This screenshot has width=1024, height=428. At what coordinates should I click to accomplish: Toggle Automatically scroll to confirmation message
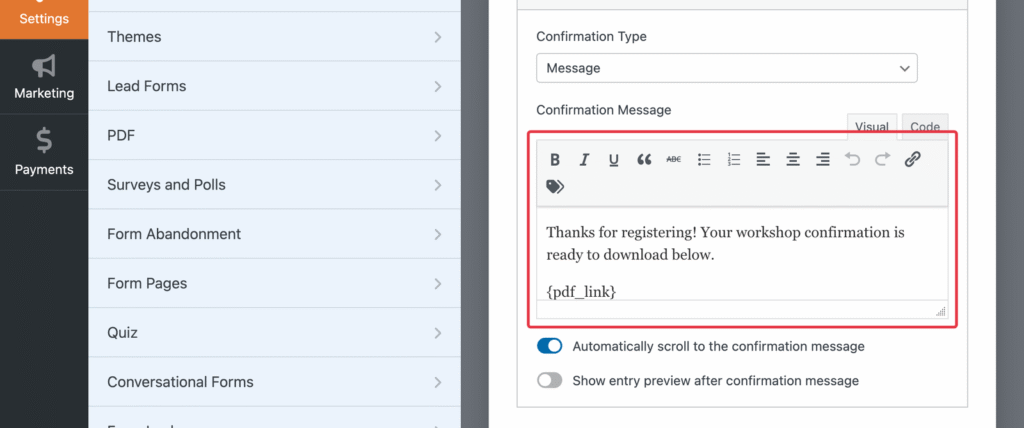click(549, 346)
